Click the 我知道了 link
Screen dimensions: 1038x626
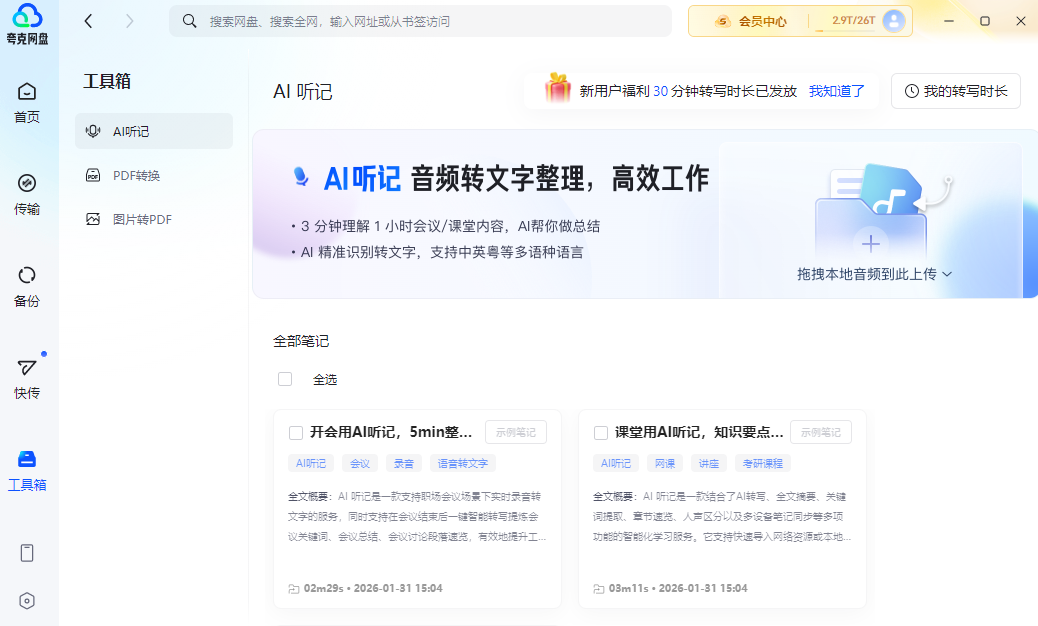(837, 91)
